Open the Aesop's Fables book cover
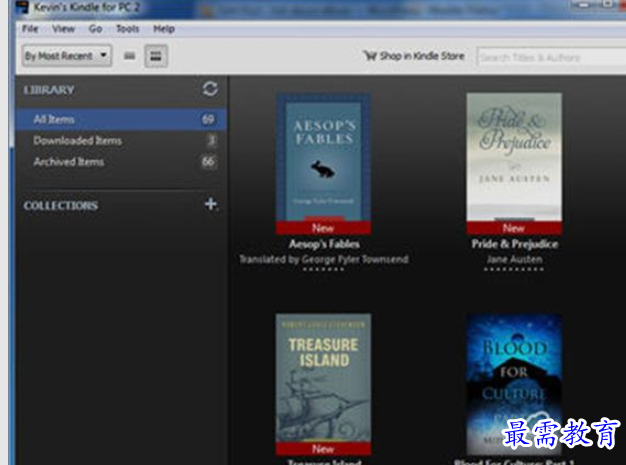 coord(323,164)
